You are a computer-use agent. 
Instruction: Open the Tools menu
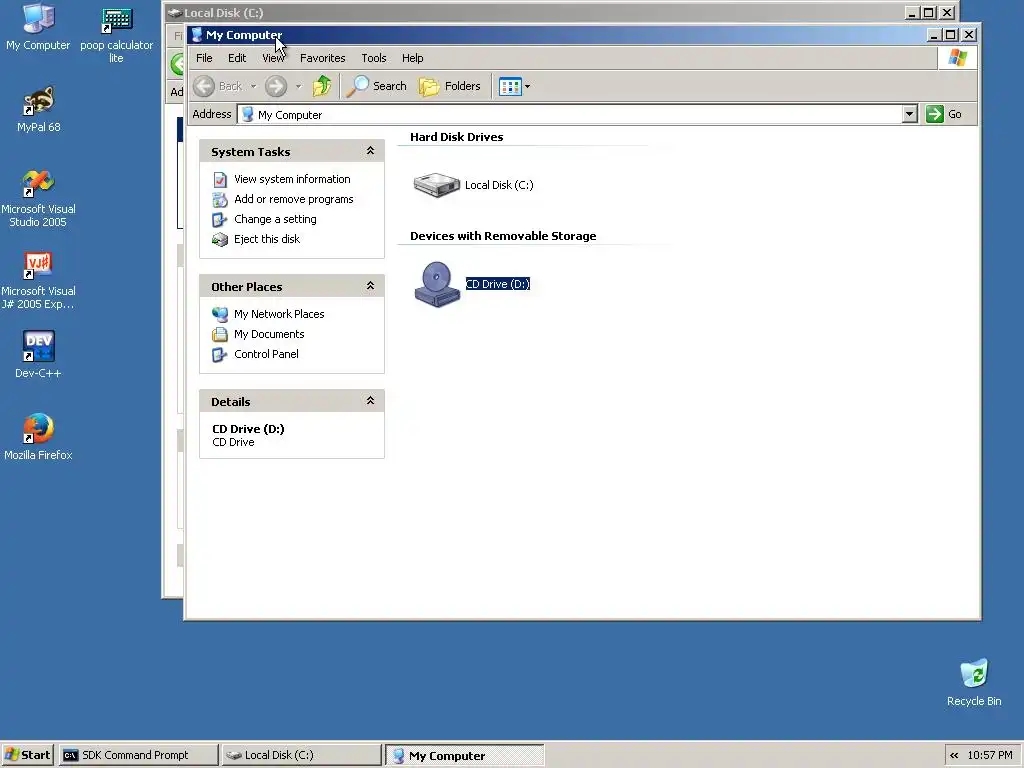[374, 58]
